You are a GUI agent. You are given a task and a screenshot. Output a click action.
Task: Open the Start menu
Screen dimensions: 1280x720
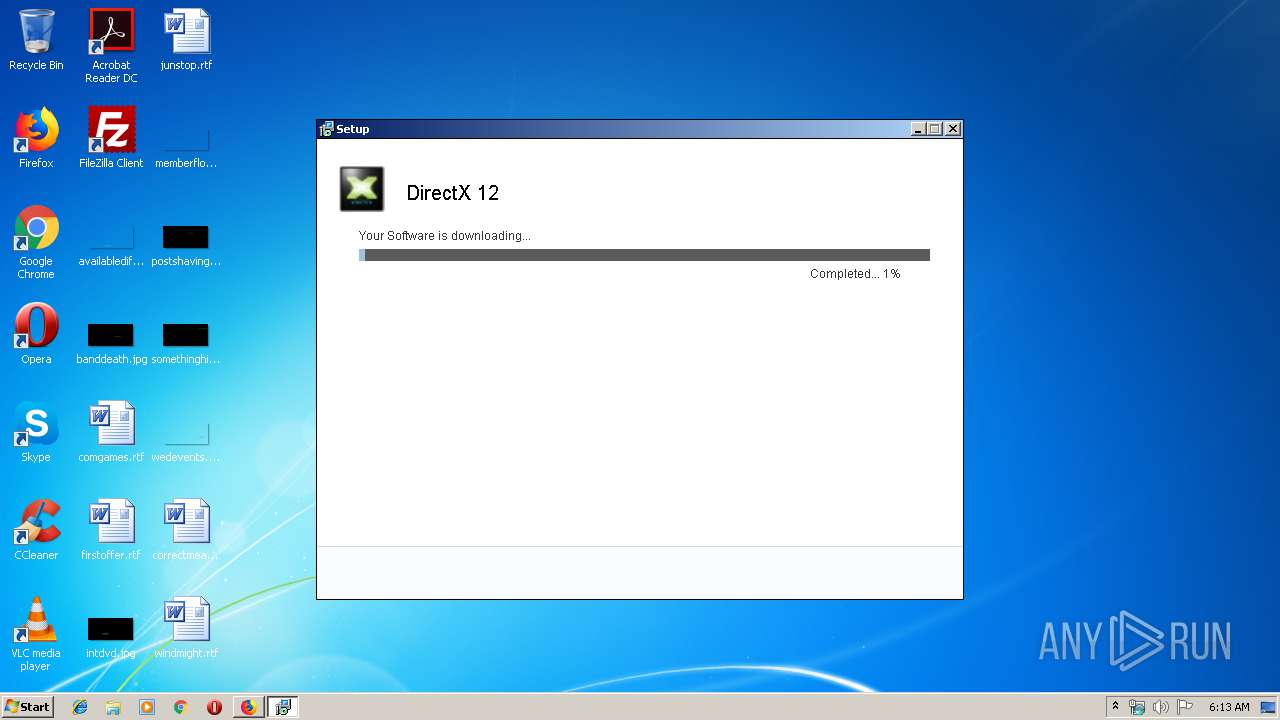[27, 707]
